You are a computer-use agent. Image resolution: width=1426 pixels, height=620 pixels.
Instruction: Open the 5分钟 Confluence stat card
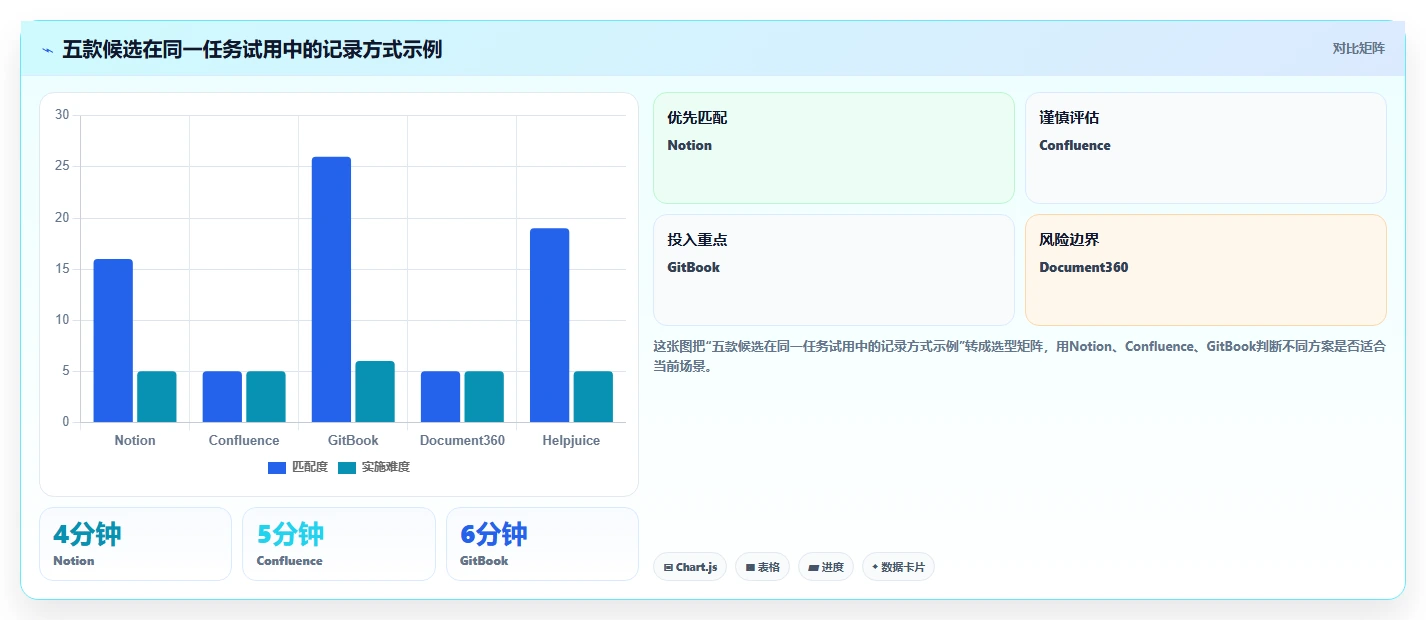339,544
